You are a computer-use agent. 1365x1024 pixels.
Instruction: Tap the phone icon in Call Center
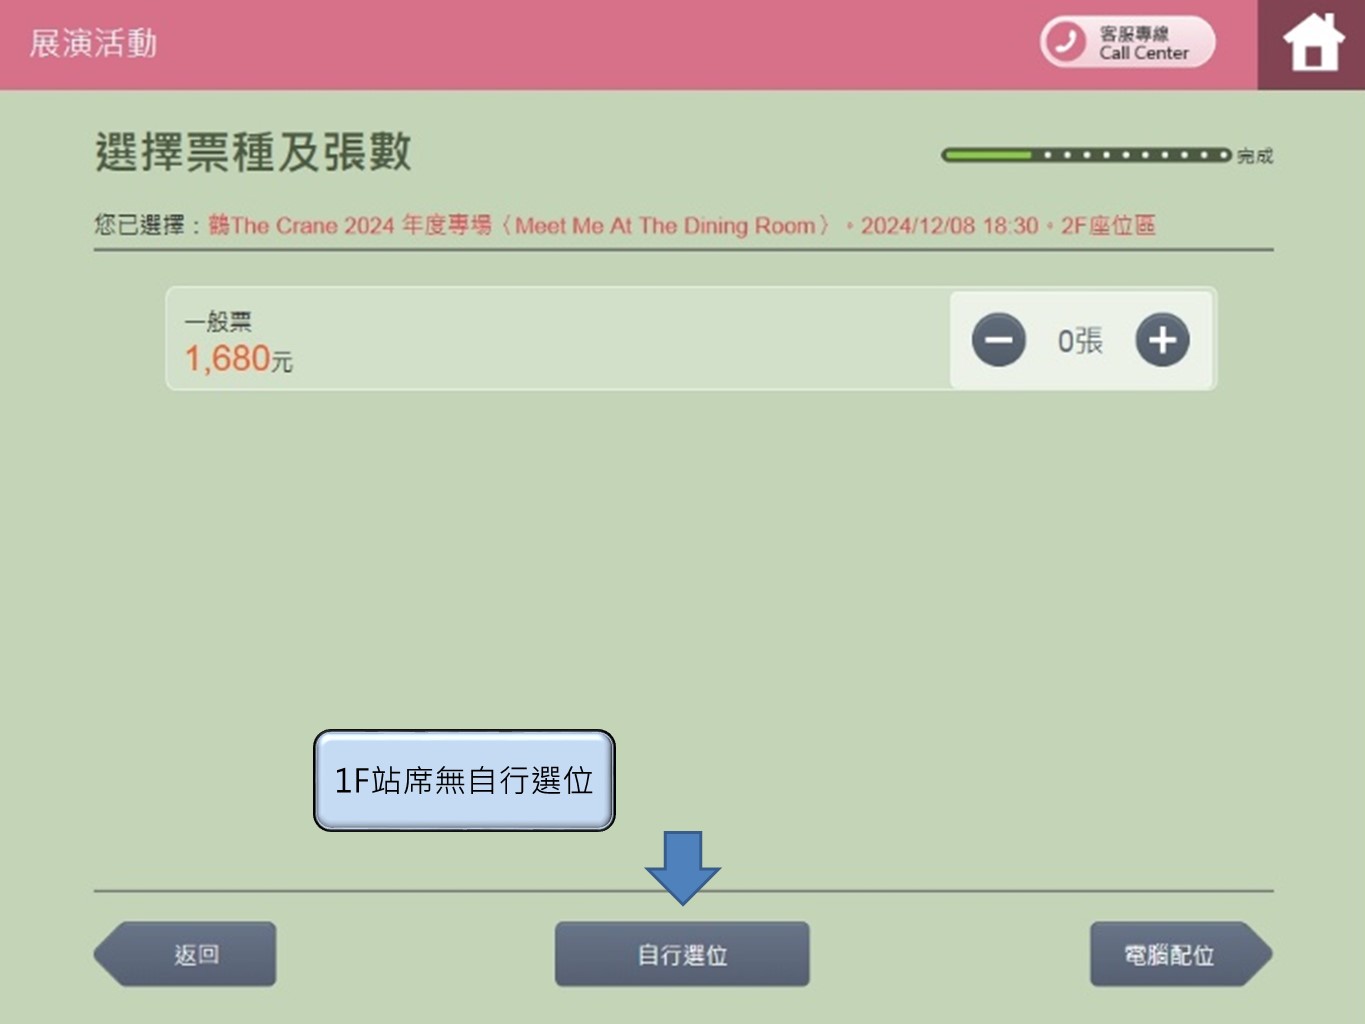[1066, 42]
